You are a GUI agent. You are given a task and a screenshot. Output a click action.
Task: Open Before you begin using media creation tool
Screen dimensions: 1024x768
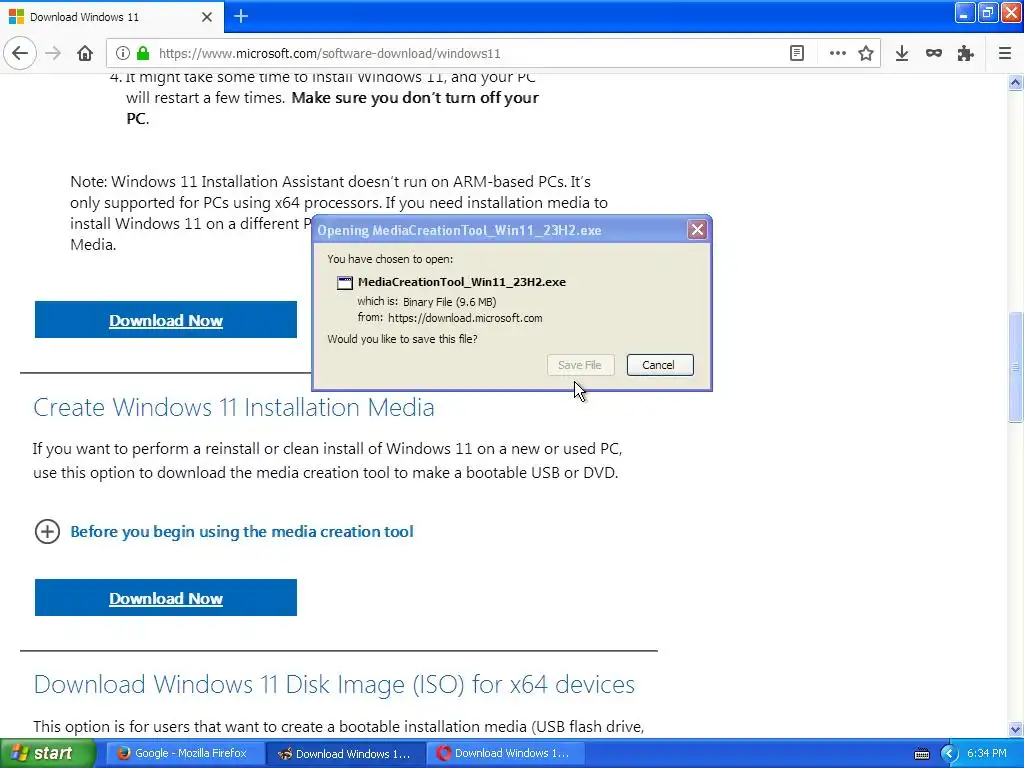pyautogui.click(x=242, y=532)
